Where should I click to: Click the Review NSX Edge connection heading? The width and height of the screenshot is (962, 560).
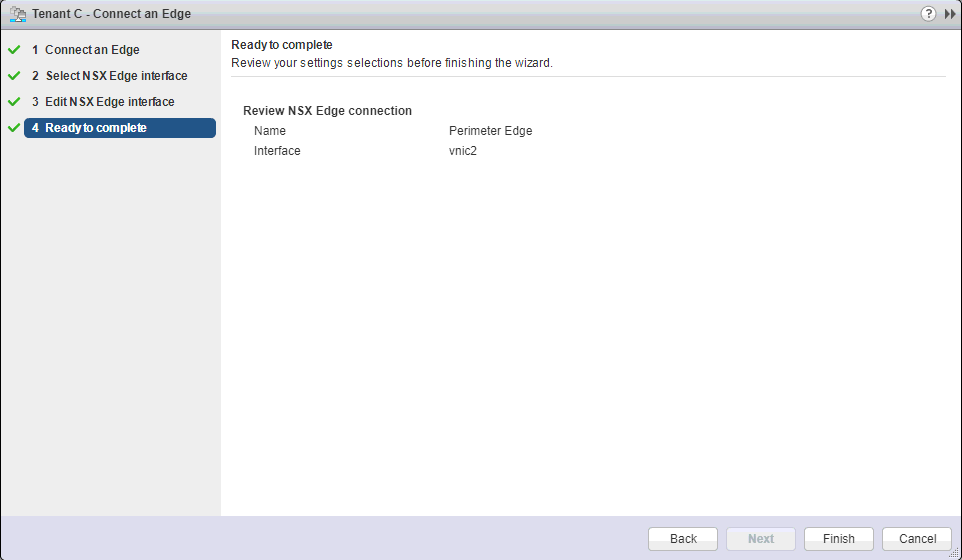point(327,111)
